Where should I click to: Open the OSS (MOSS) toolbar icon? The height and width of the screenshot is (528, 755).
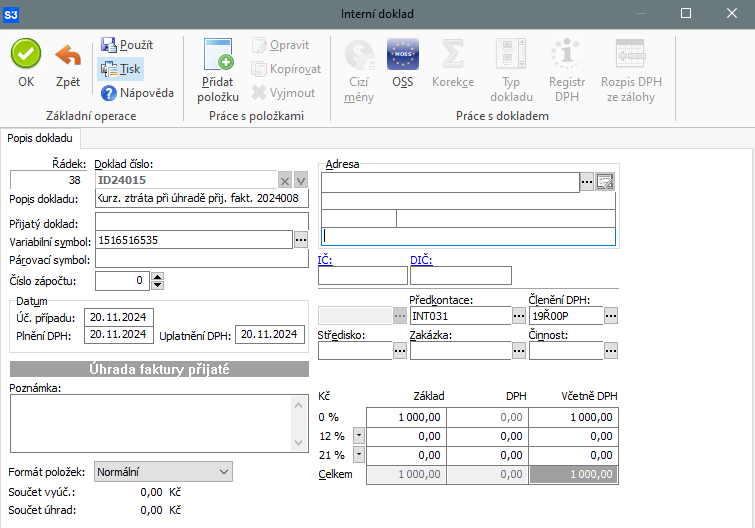pyautogui.click(x=402, y=55)
